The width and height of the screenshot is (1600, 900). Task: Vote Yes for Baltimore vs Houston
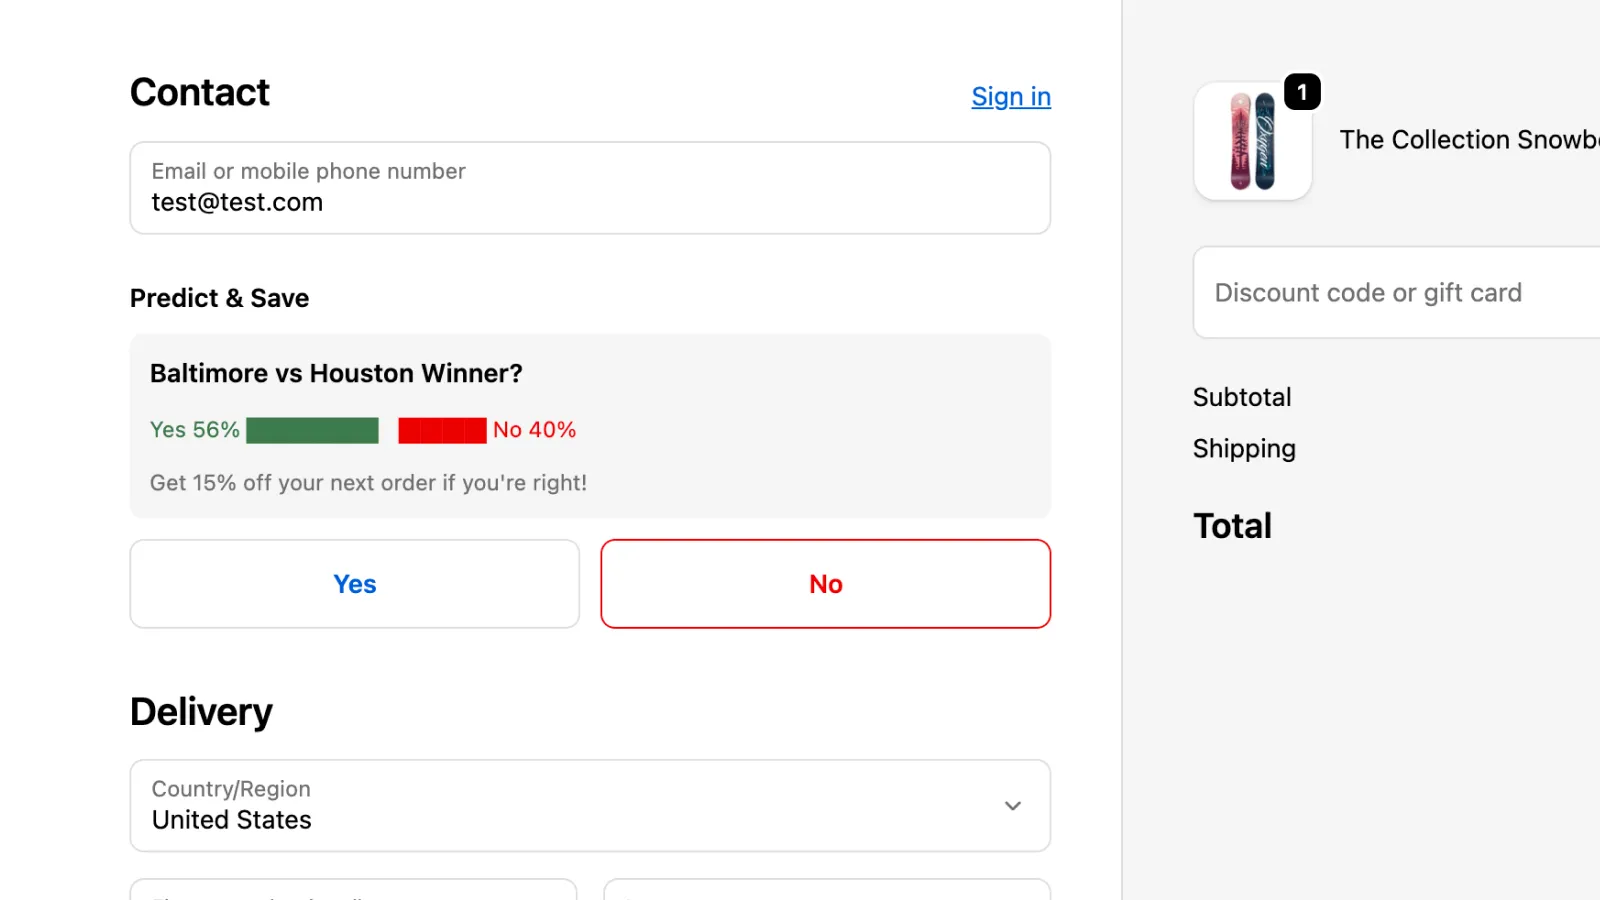[354, 584]
